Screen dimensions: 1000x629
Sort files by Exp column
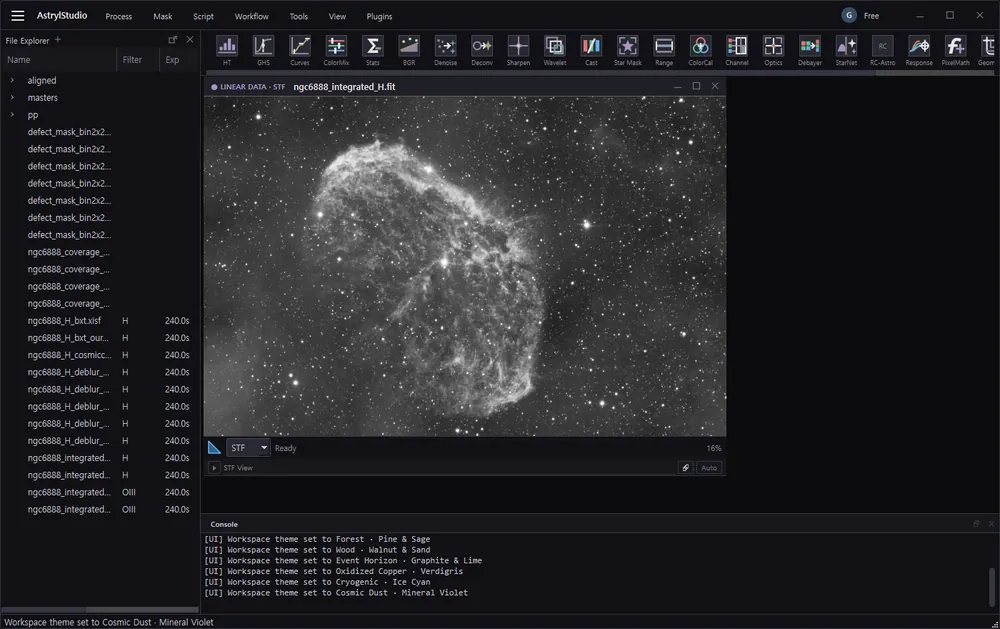(179, 59)
